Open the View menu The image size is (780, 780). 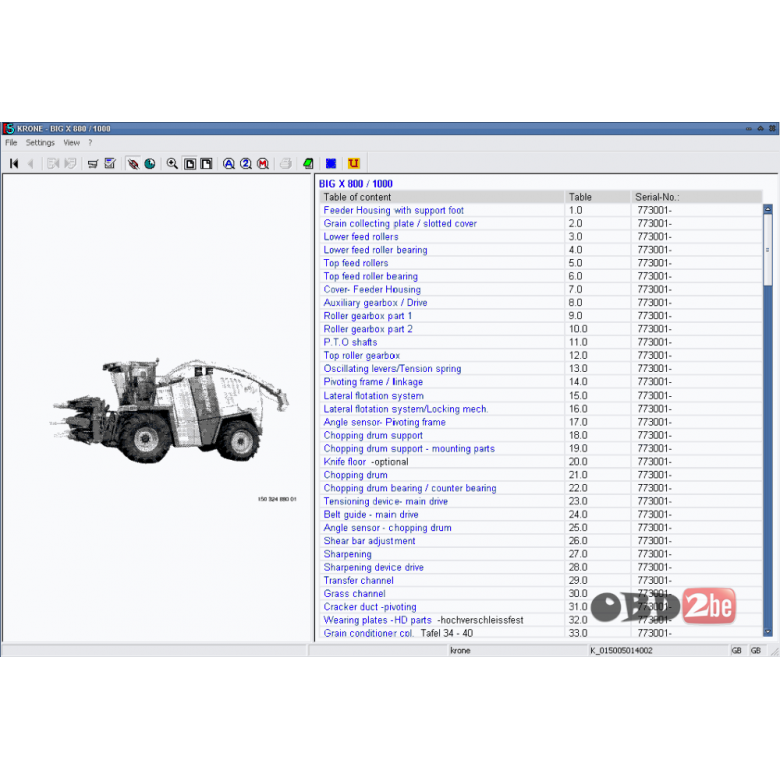point(71,143)
